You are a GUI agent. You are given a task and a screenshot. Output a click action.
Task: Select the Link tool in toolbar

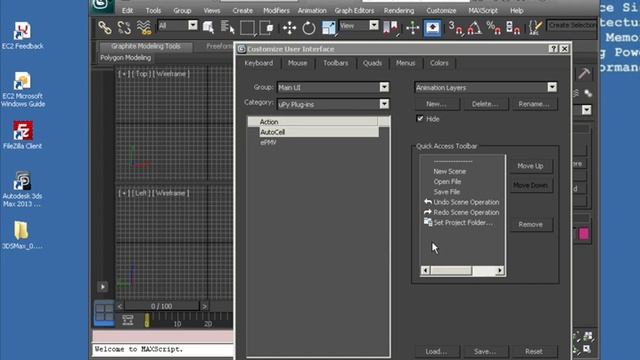click(x=104, y=28)
